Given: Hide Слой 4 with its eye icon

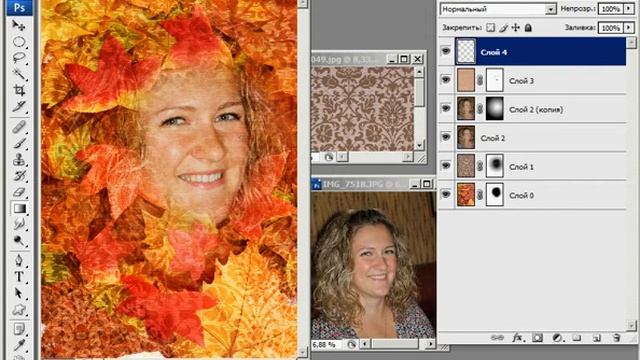Looking at the screenshot, I should [446, 51].
